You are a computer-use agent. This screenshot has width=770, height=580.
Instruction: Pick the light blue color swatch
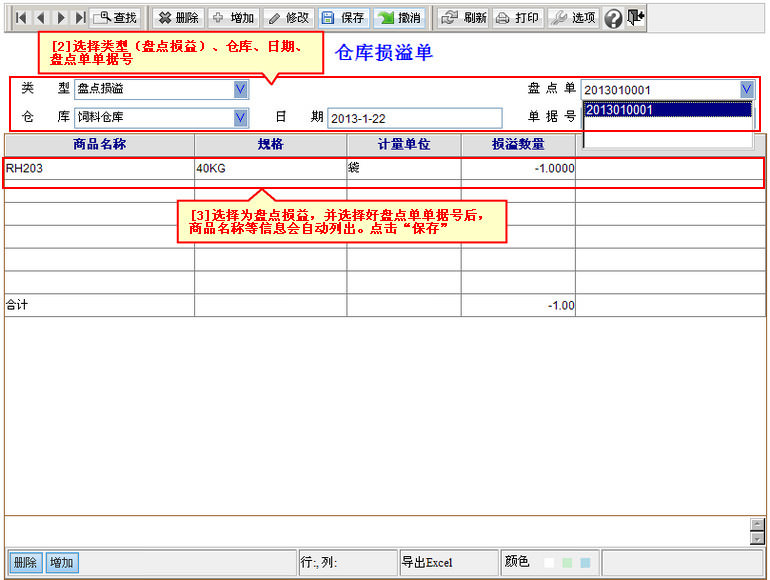[x=585, y=563]
